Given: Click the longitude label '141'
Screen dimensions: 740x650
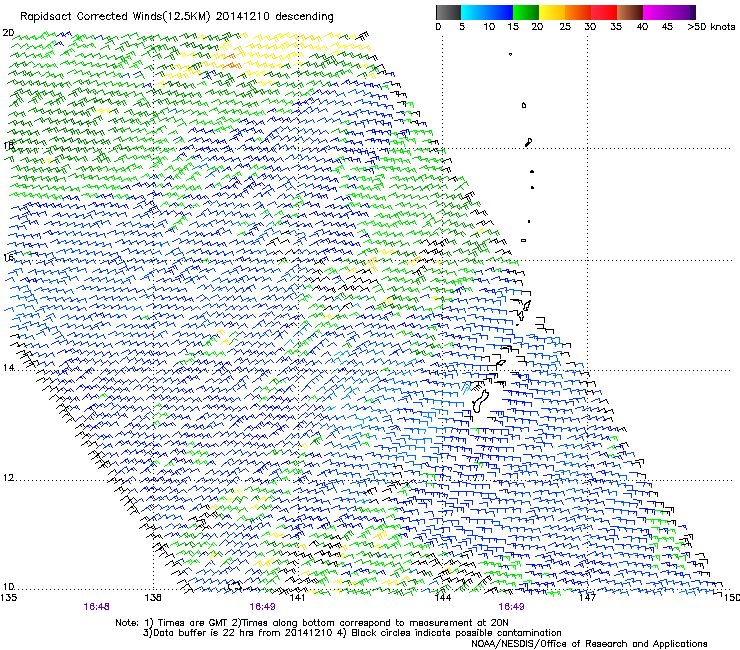Looking at the screenshot, I should tap(298, 598).
